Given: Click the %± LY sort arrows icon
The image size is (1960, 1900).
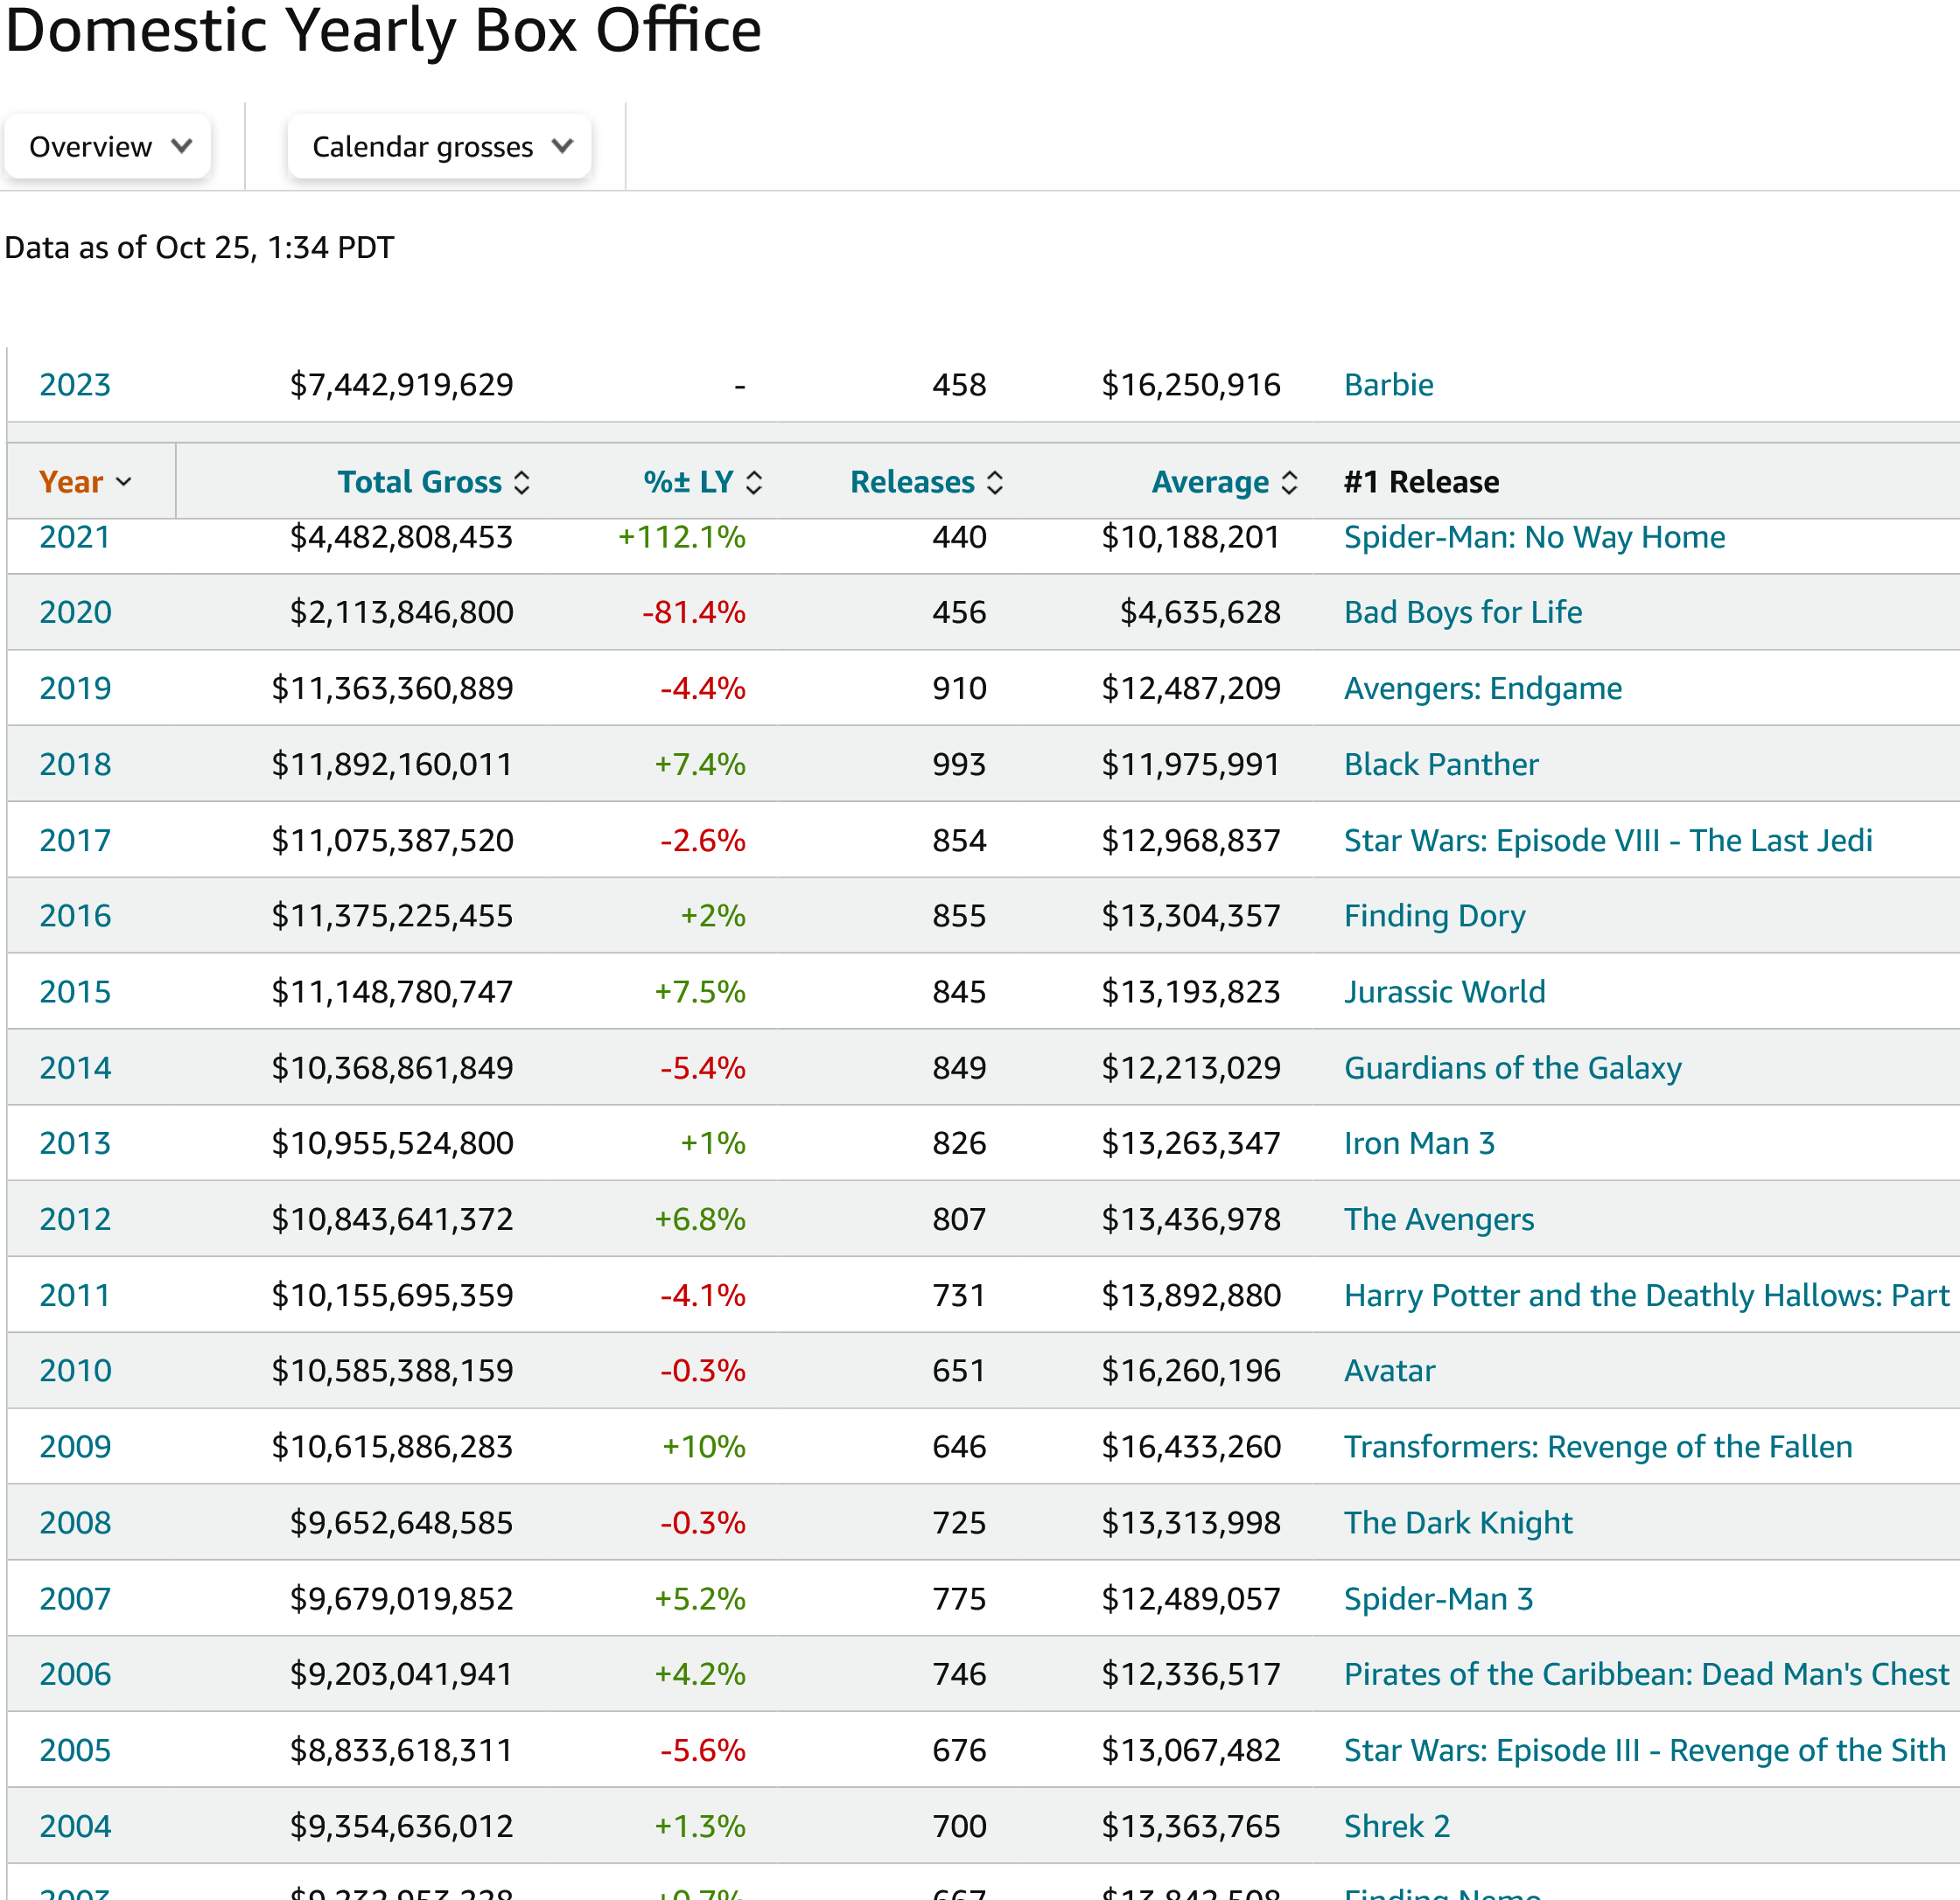Looking at the screenshot, I should click(754, 483).
